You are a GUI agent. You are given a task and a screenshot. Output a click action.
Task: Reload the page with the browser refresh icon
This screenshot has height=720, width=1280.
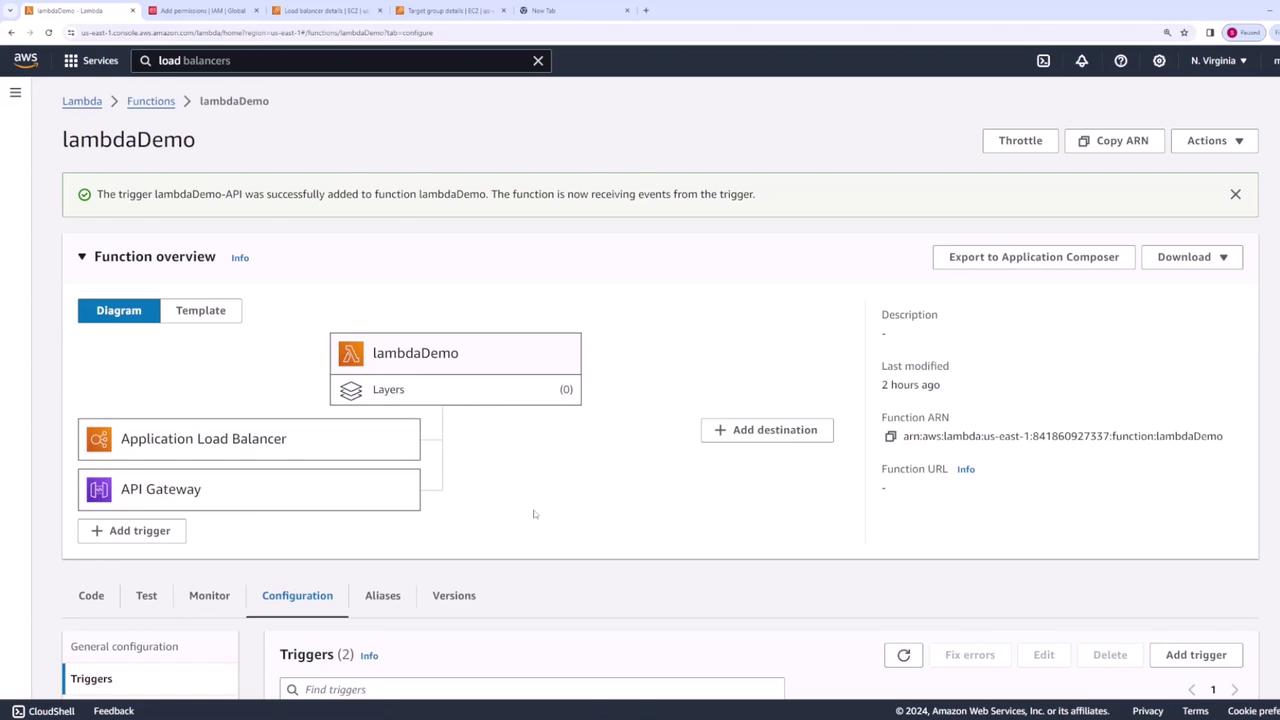pyautogui.click(x=48, y=33)
